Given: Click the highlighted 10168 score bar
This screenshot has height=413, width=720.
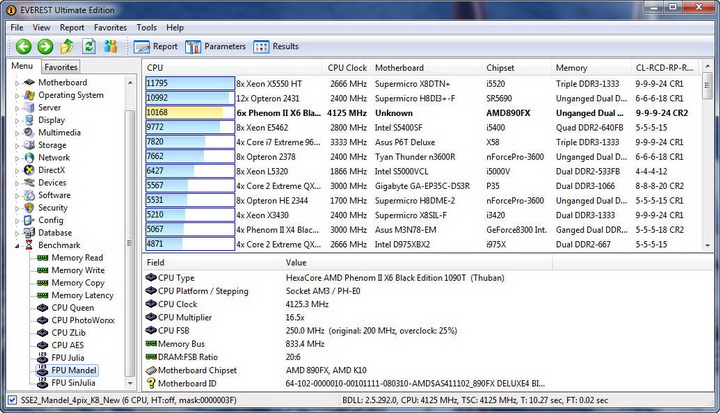Looking at the screenshot, I should pos(190,113).
